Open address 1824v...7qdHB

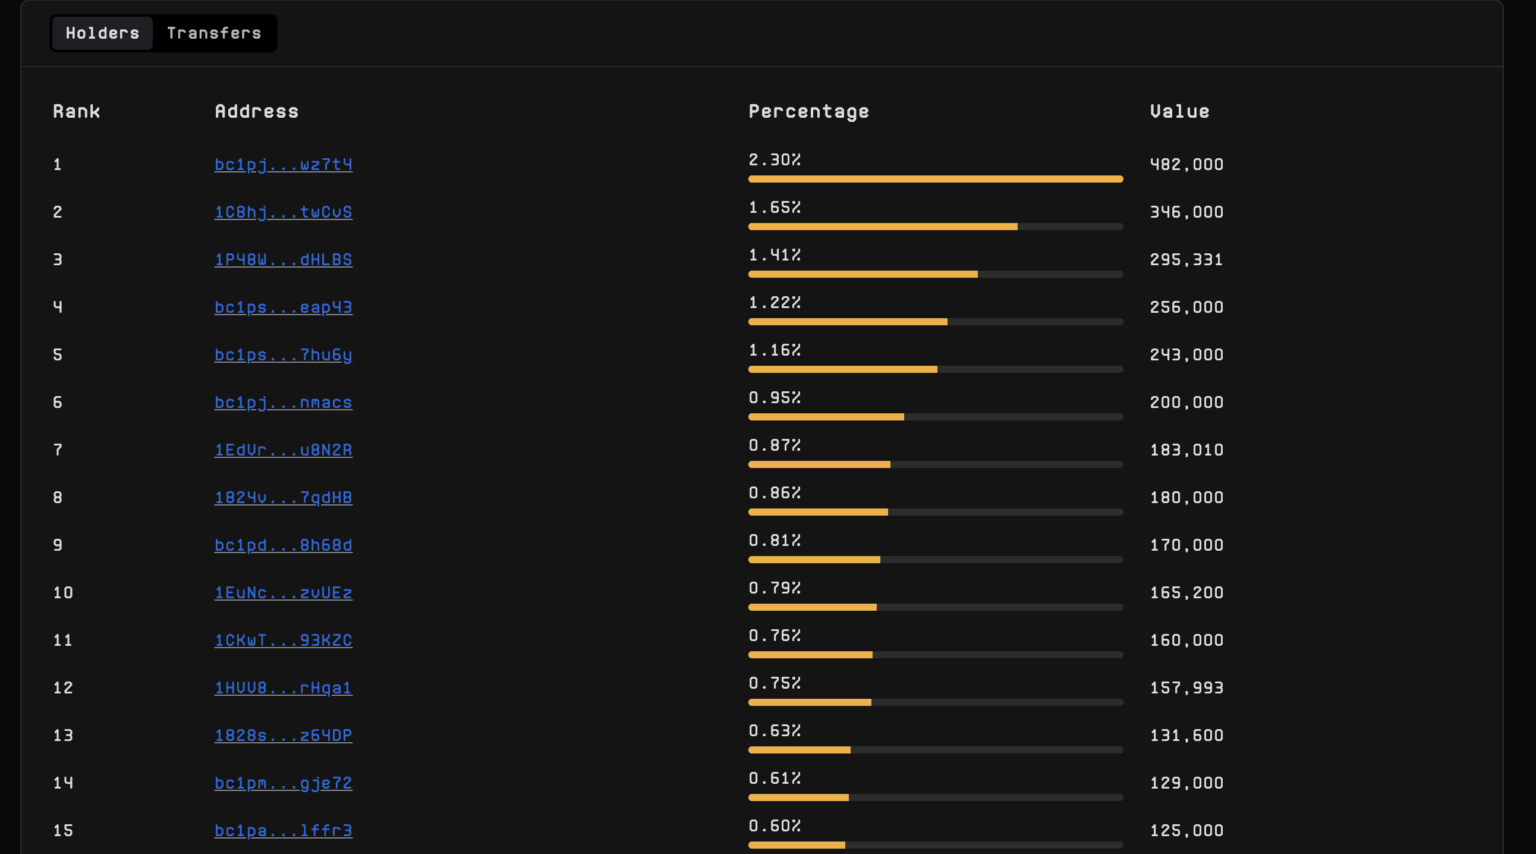tap(283, 497)
